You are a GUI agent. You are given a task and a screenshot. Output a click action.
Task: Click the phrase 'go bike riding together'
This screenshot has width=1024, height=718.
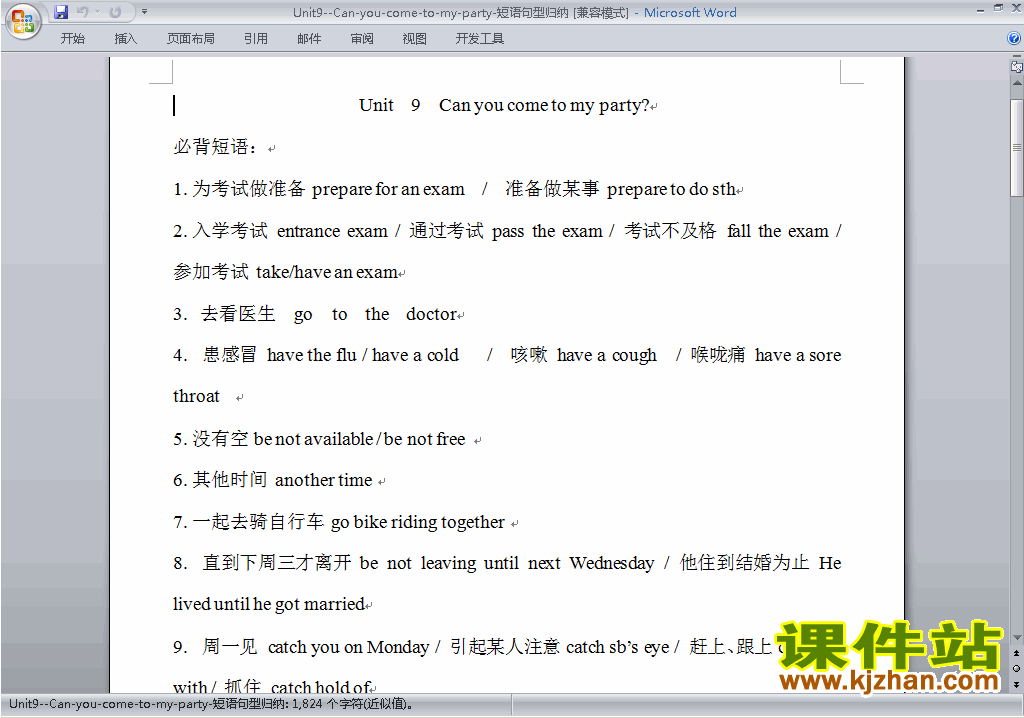(x=417, y=522)
